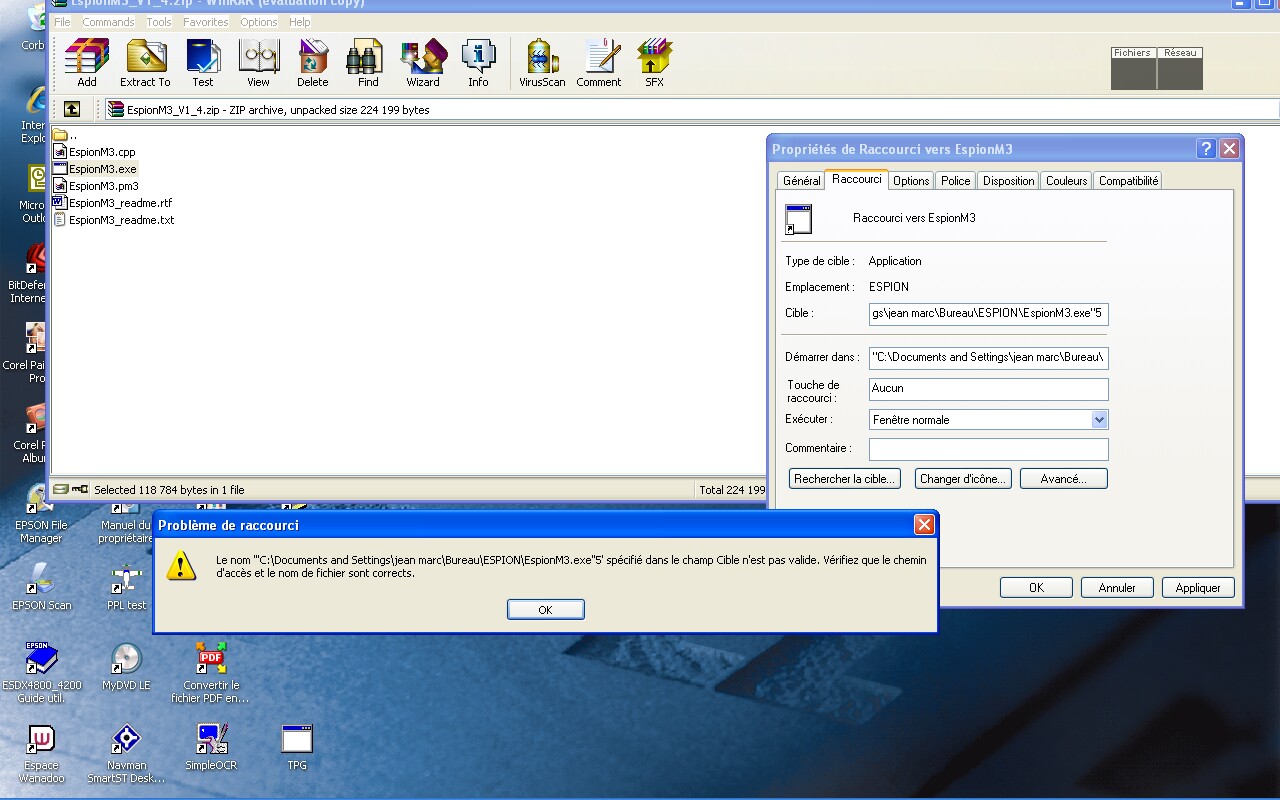
Task: Go up one level in WinRAR
Action: (x=72, y=109)
